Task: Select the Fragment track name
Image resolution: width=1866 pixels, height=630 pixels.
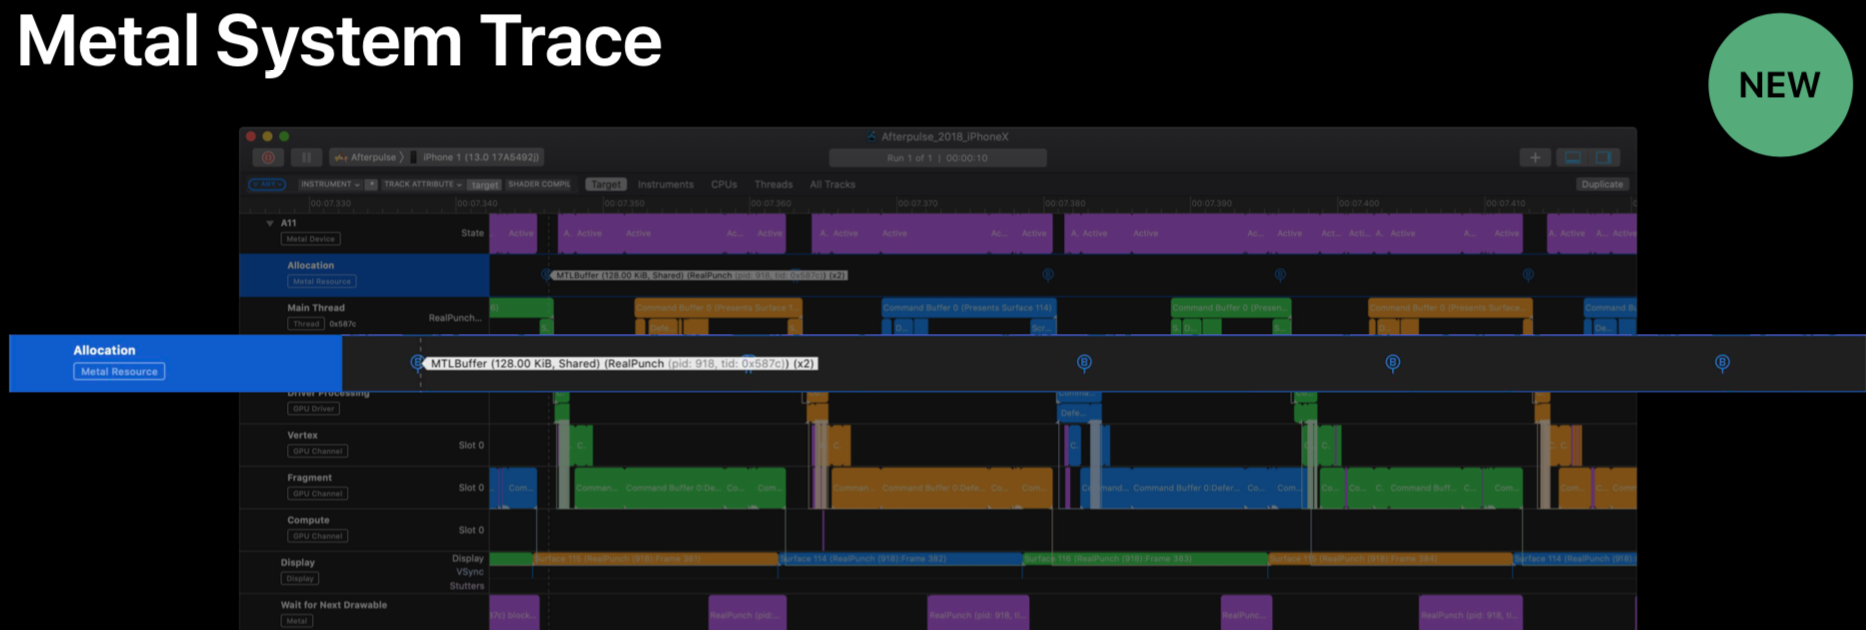Action: [x=310, y=478]
